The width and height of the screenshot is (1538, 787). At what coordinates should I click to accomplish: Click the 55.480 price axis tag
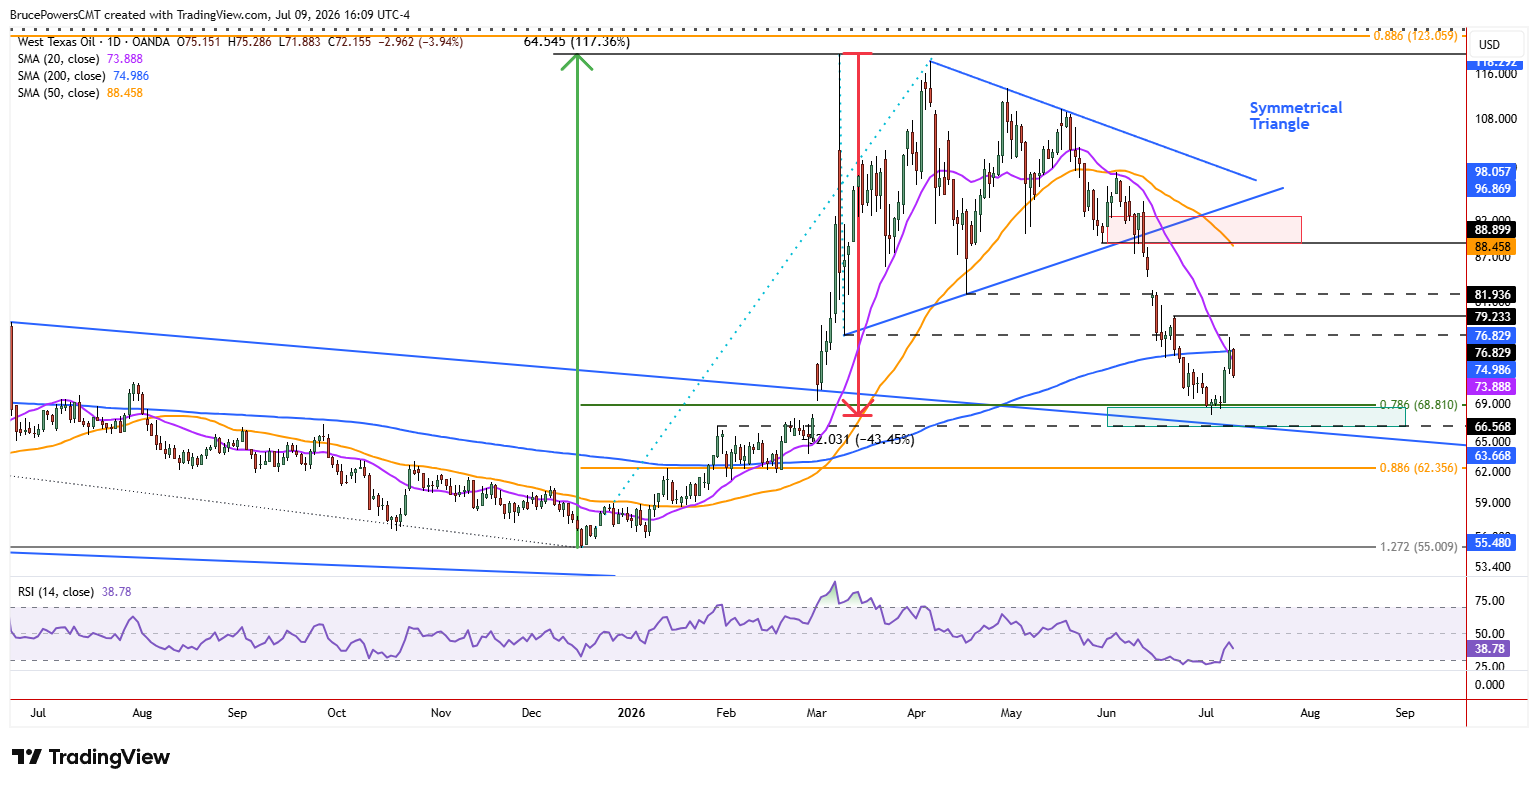pos(1492,543)
